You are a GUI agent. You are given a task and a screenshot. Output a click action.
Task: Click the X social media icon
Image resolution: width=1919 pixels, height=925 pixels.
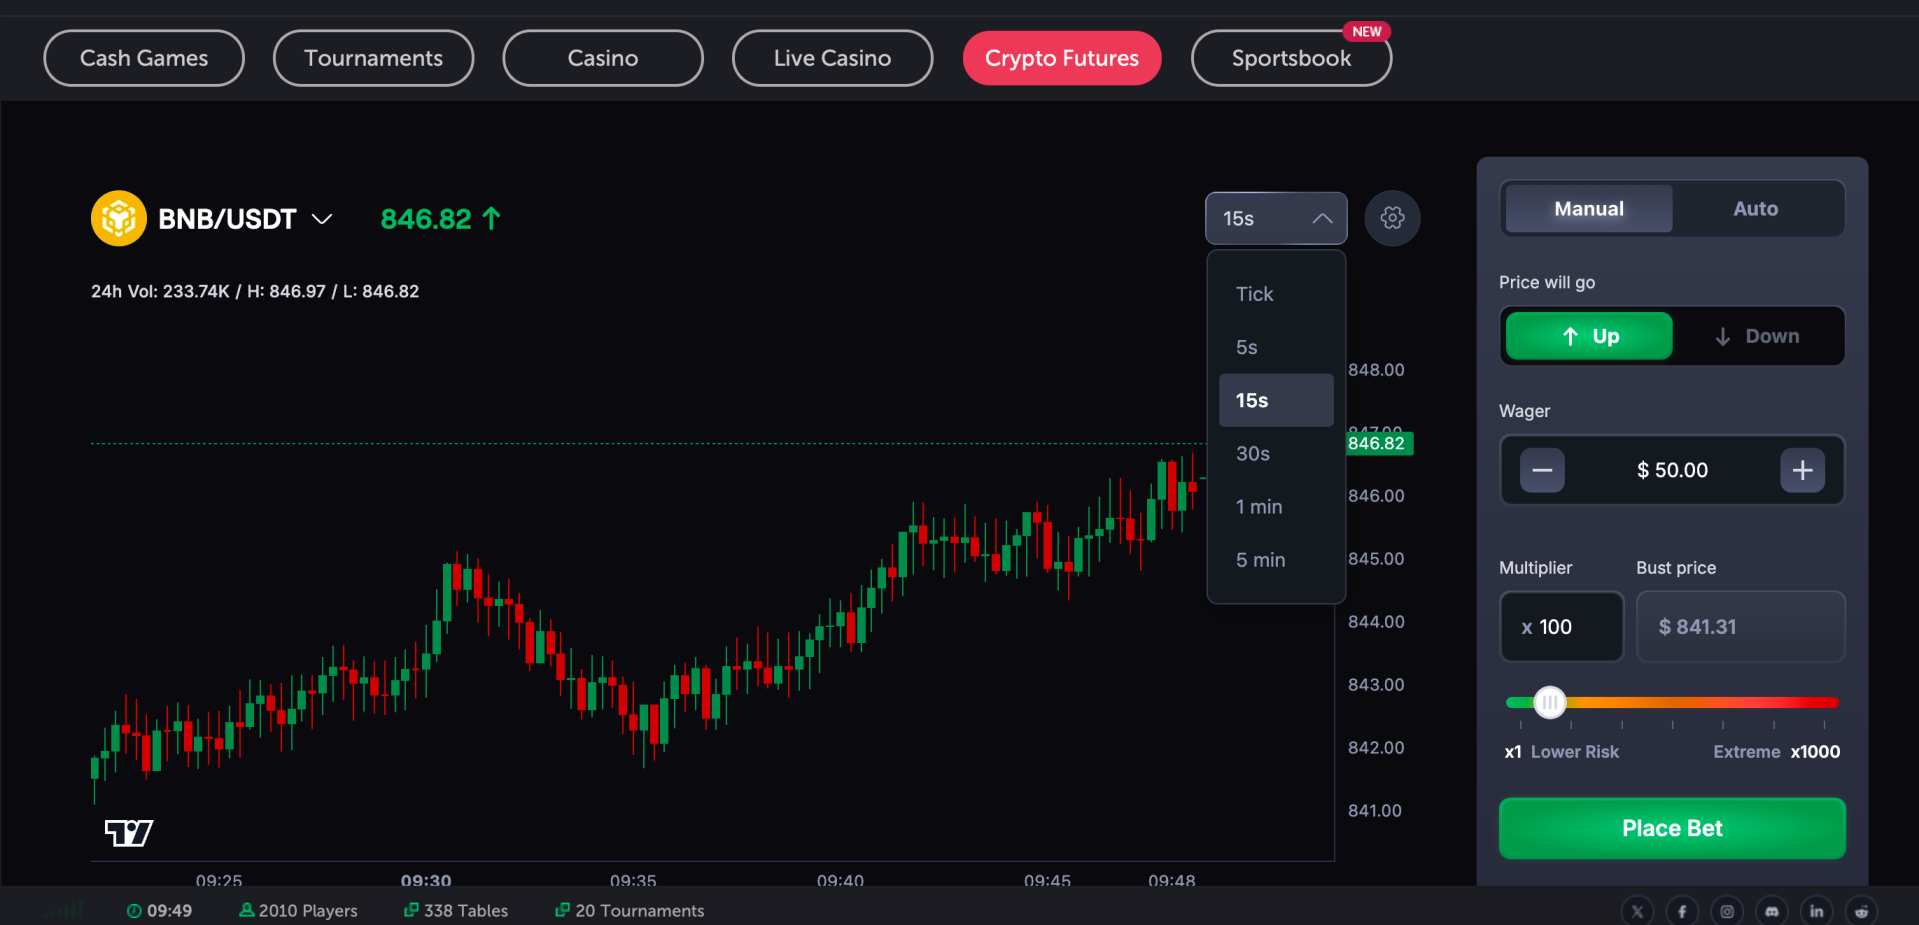(1637, 911)
